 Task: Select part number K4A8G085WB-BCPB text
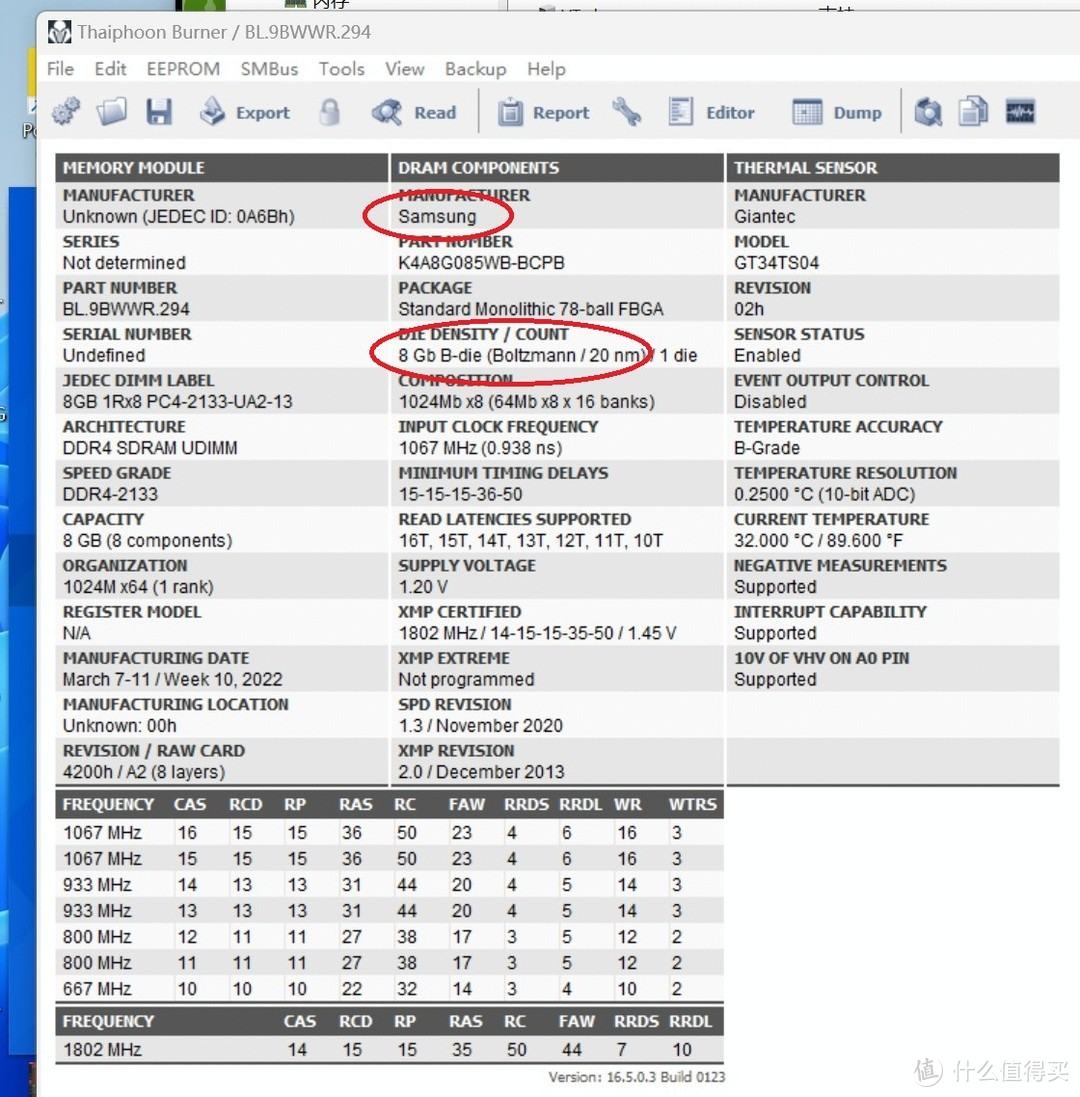click(x=481, y=263)
